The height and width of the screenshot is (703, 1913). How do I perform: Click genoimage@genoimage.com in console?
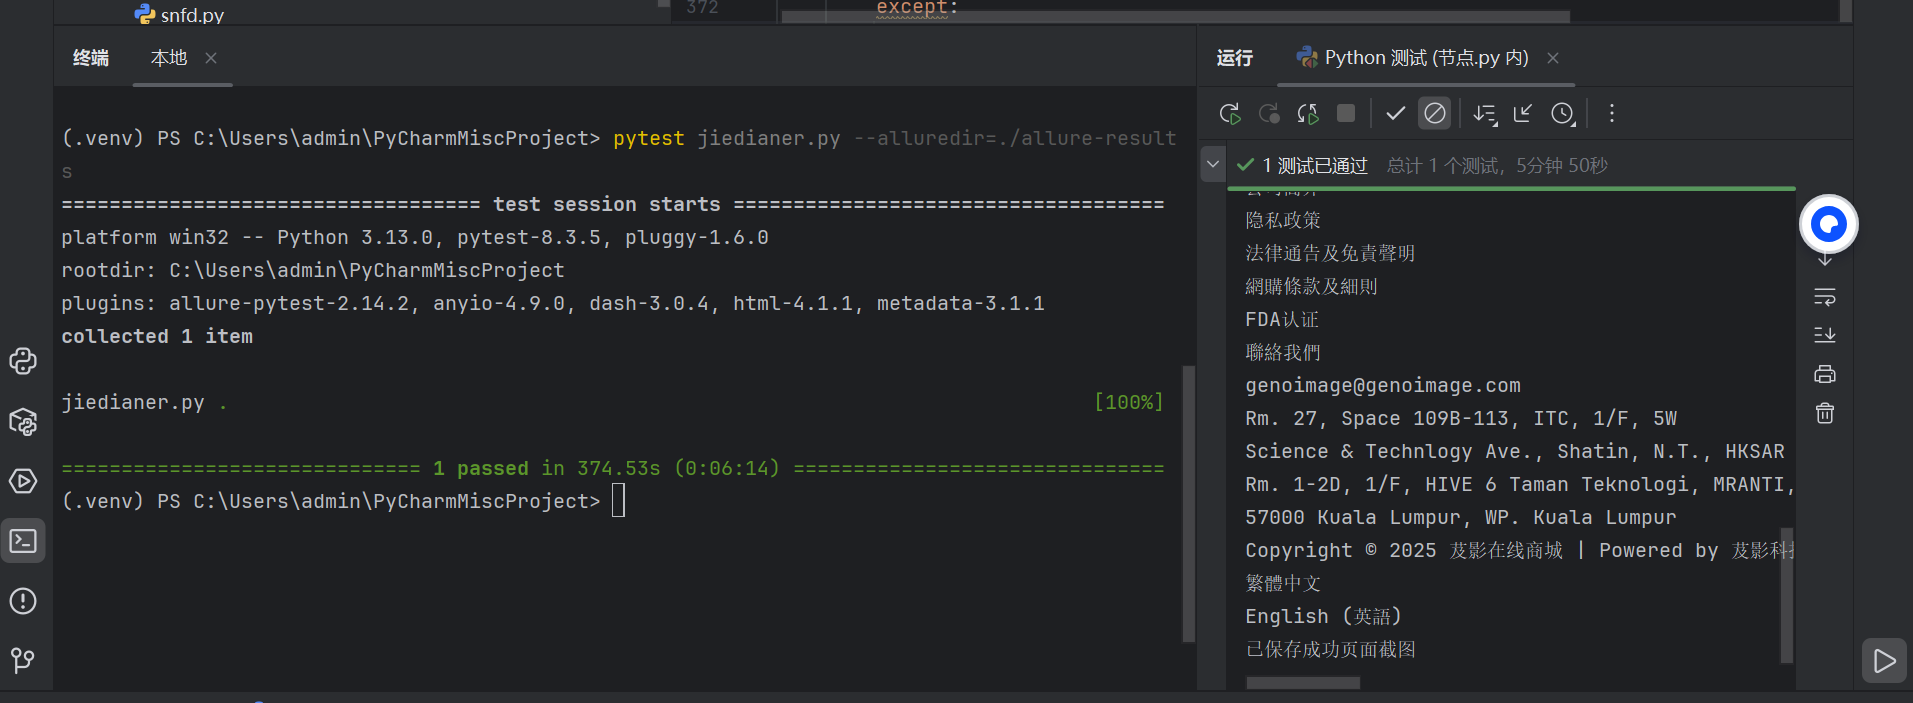point(1383,385)
